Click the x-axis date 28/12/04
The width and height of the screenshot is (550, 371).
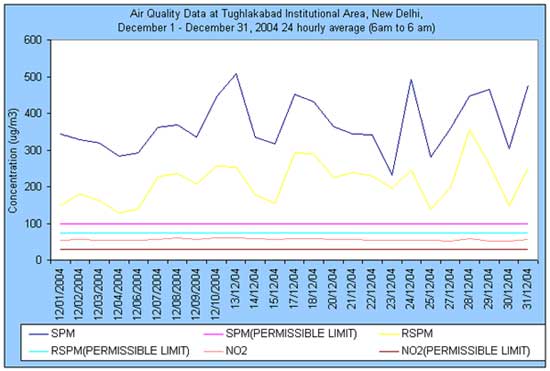(469, 289)
